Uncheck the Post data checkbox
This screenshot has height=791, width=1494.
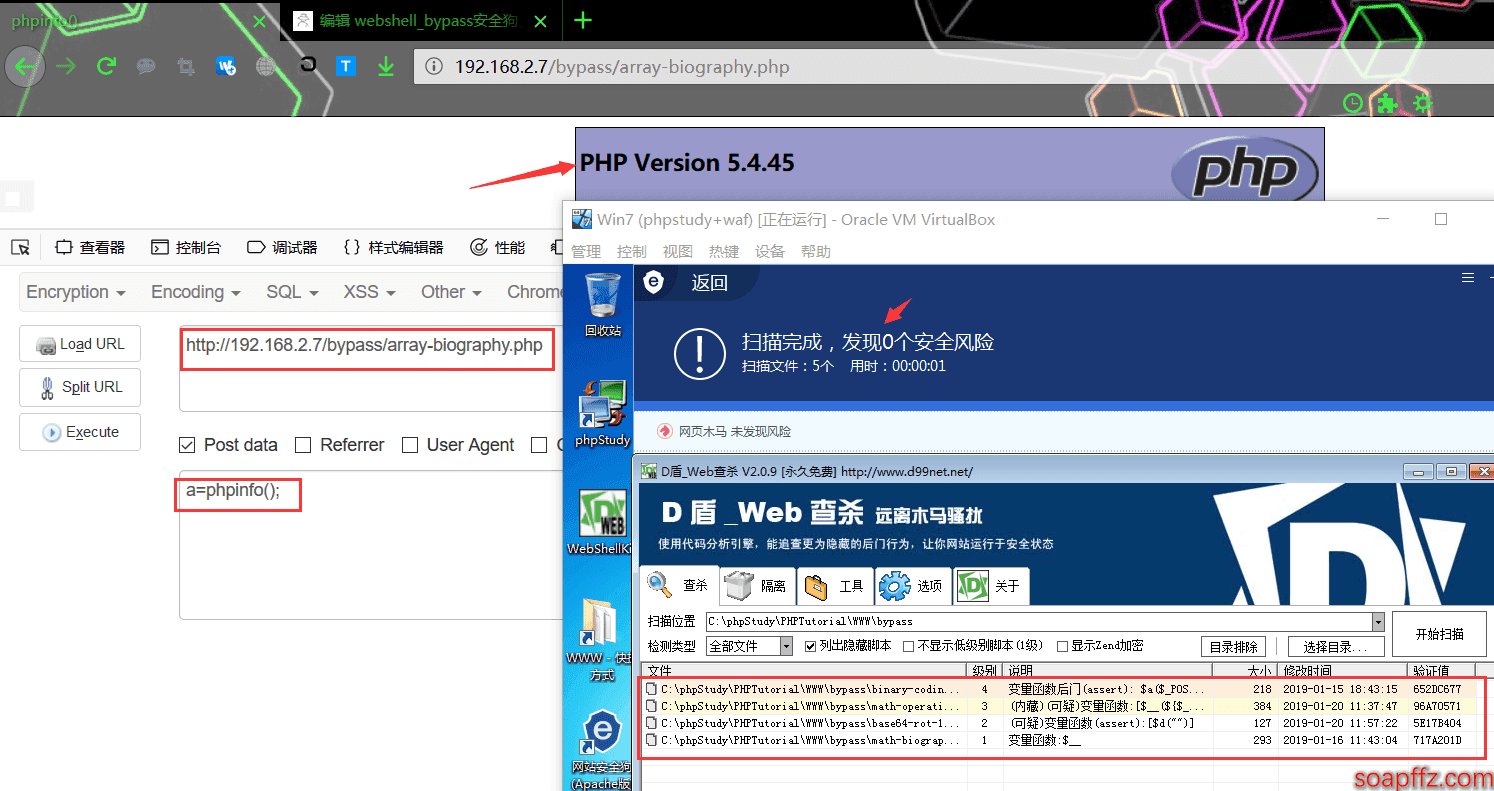tap(187, 445)
